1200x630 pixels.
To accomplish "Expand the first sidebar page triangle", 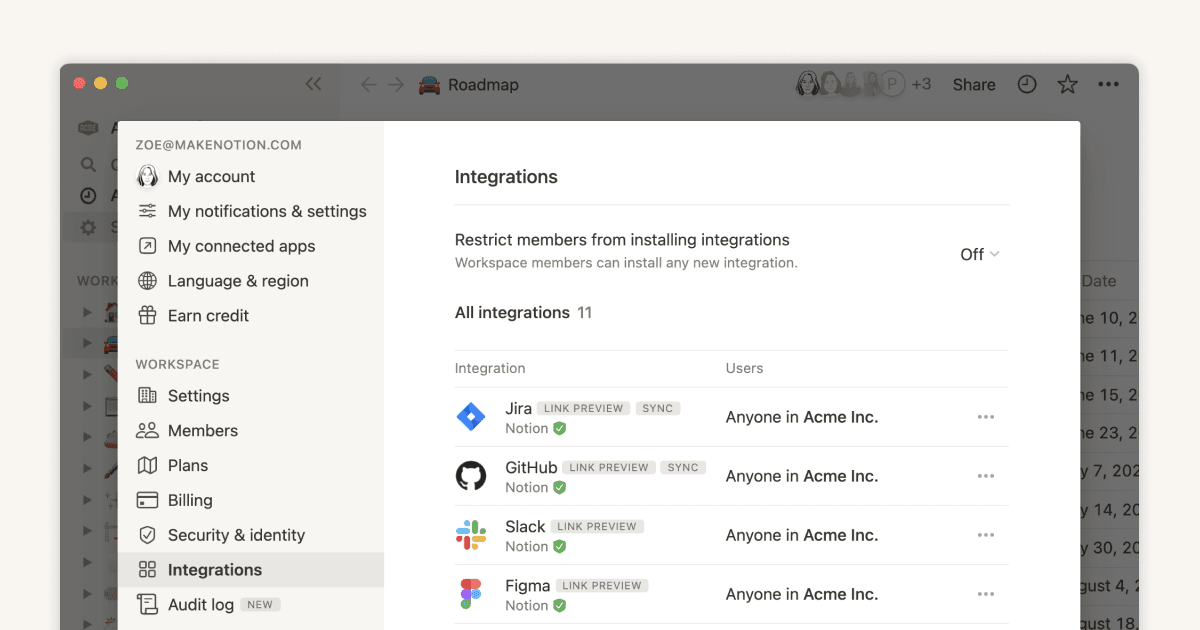I will (x=85, y=311).
